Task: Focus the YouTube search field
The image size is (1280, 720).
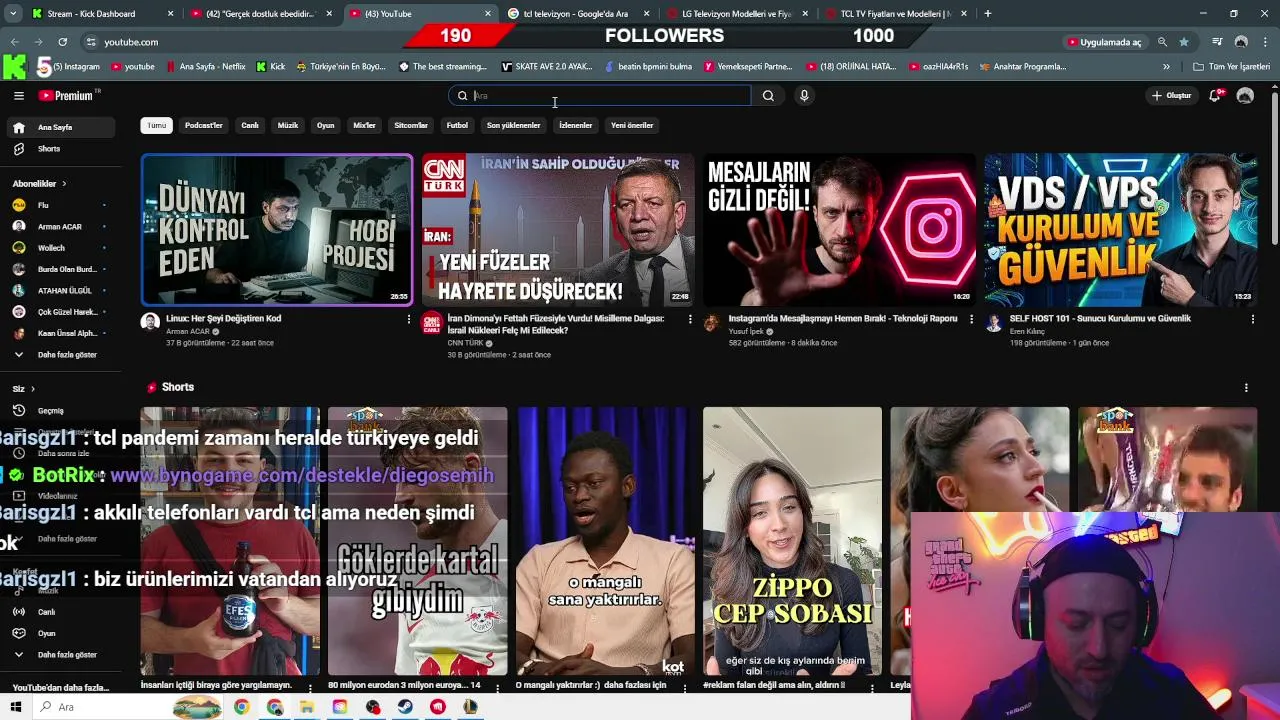Action: pyautogui.click(x=600, y=96)
